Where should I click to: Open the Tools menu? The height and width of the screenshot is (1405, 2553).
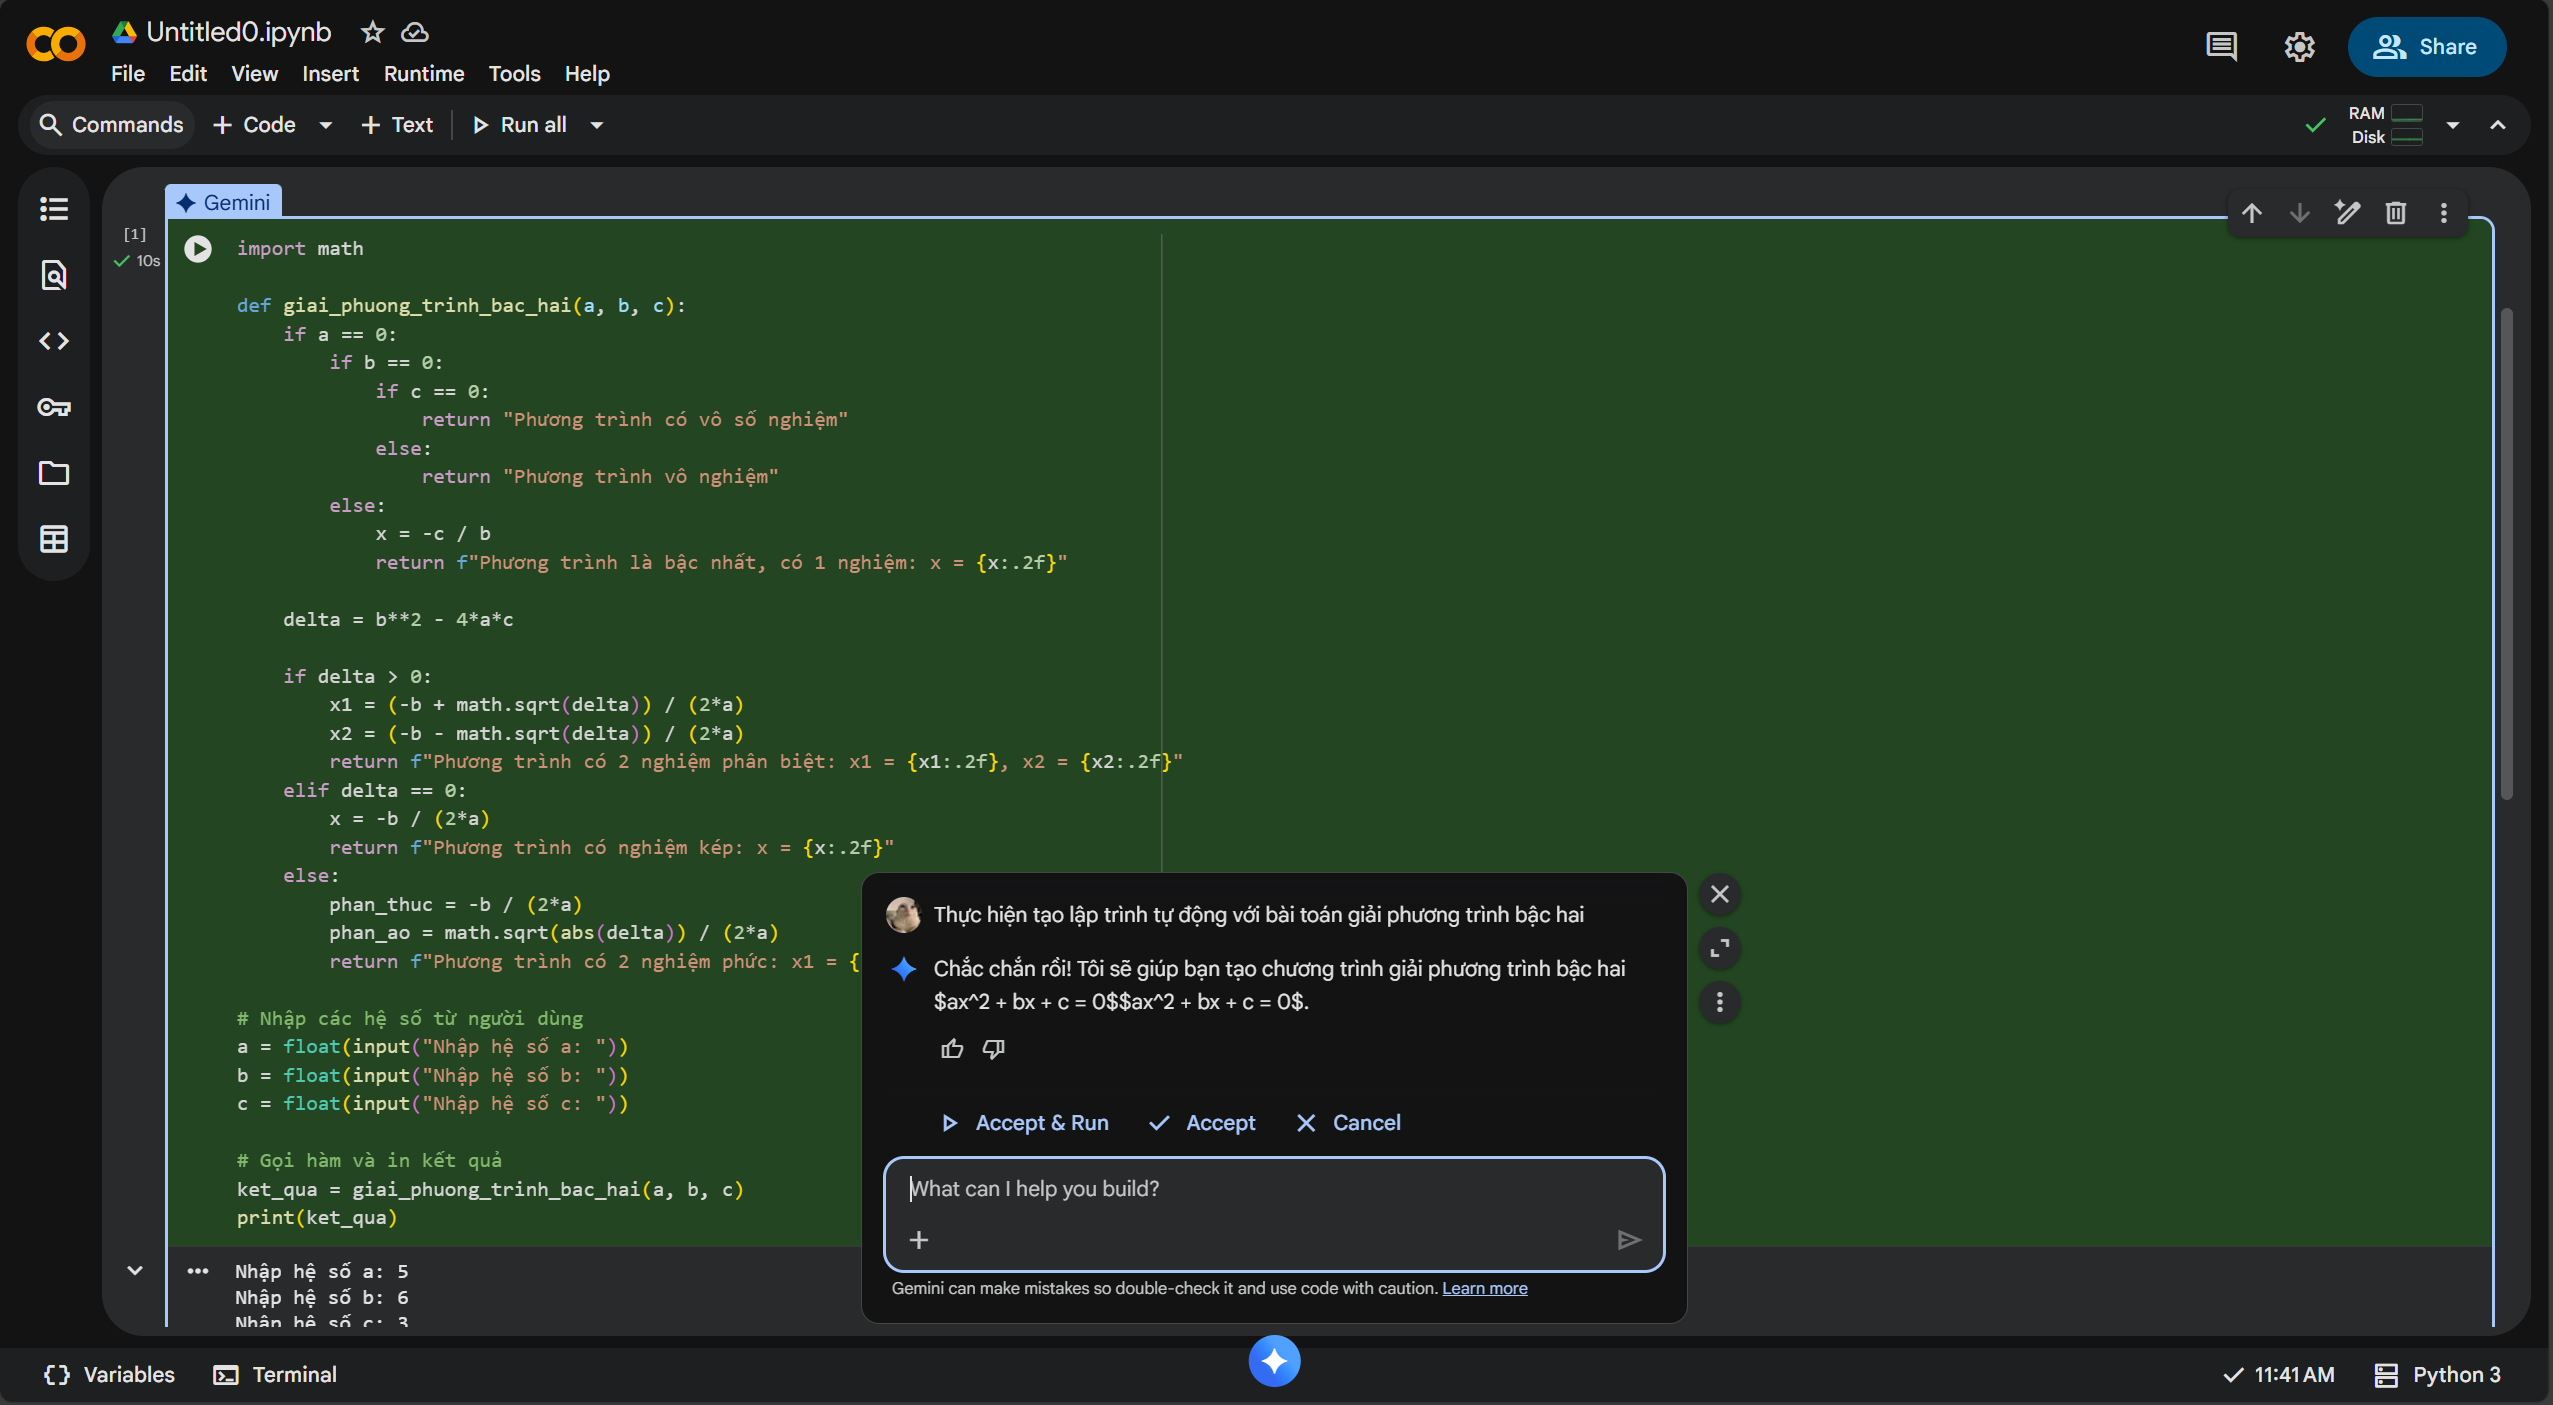514,74
